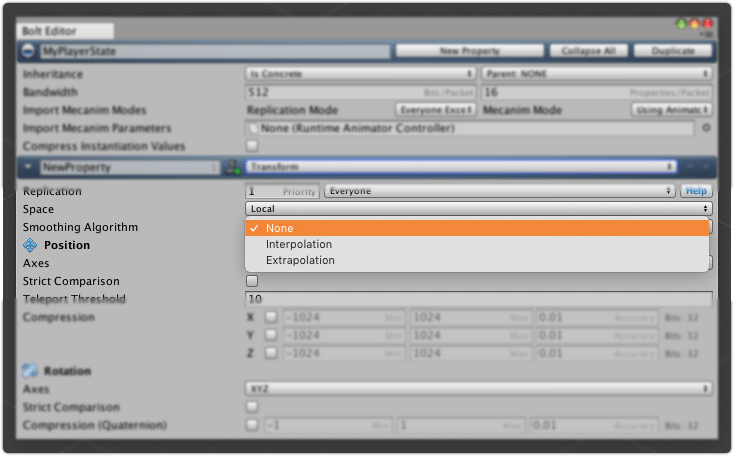Enable Position Strict Comparison checkbox
The image size is (734, 456).
tap(252, 281)
